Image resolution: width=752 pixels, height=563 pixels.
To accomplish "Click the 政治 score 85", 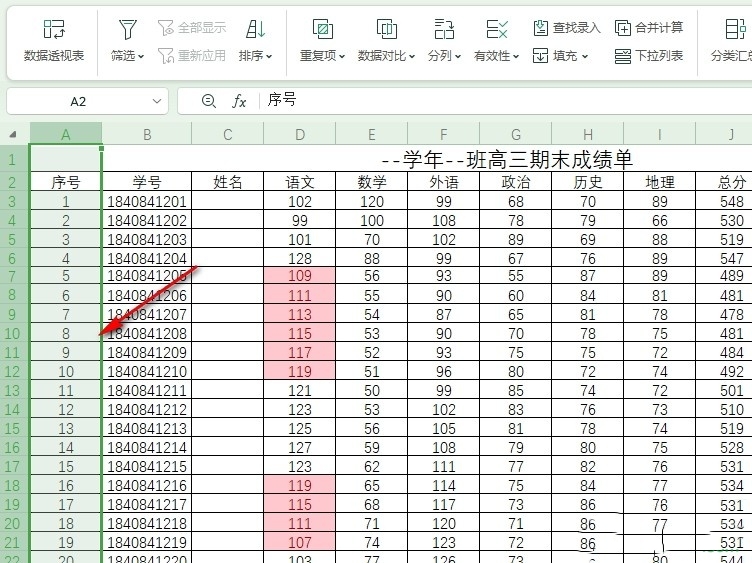I will [x=516, y=390].
